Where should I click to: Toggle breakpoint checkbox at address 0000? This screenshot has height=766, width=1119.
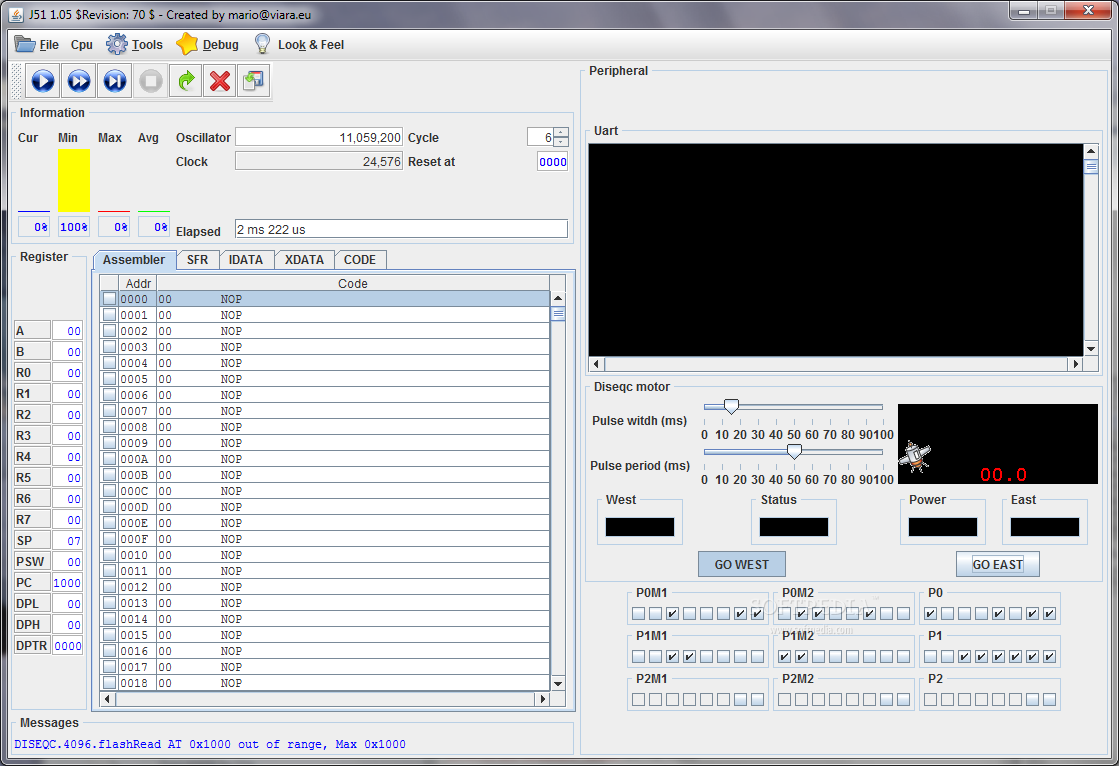coord(109,298)
